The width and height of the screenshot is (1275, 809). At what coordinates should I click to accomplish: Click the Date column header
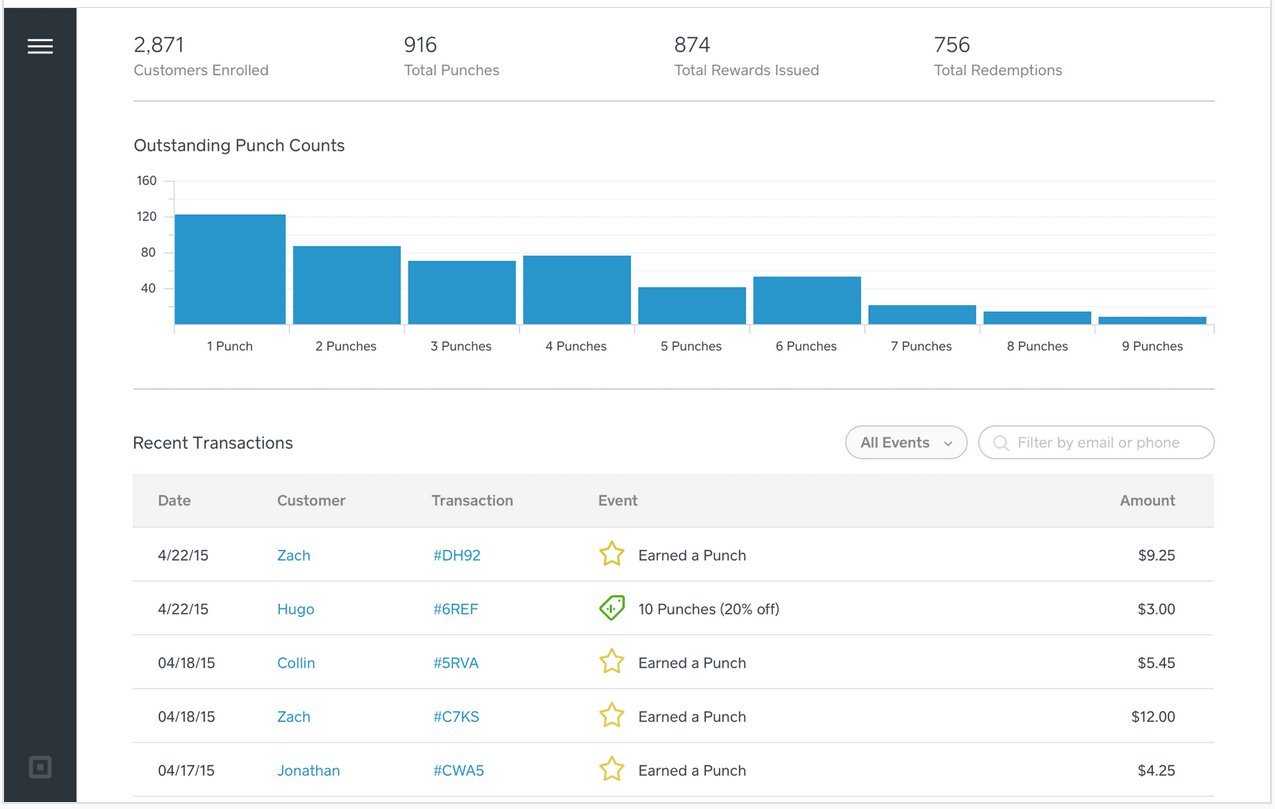174,501
